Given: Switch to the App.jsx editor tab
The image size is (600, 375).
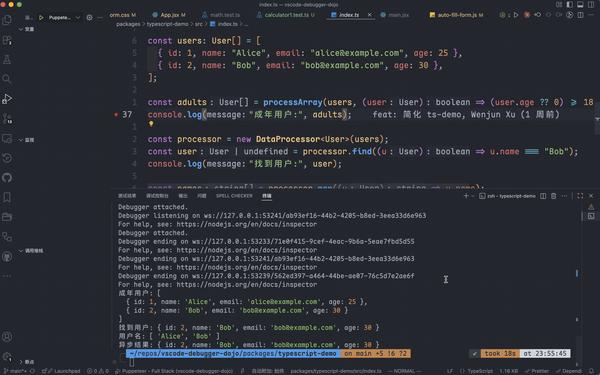Looking at the screenshot, I should coord(169,15).
